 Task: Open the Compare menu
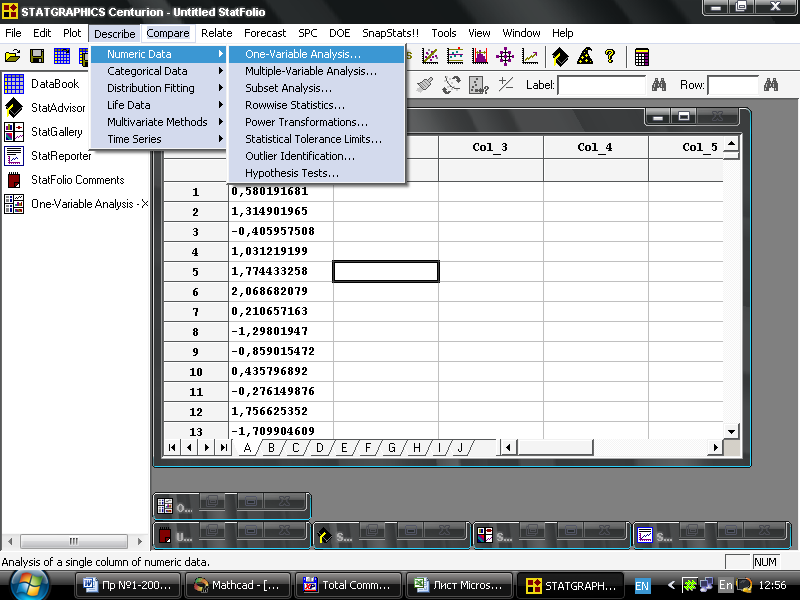(x=168, y=33)
